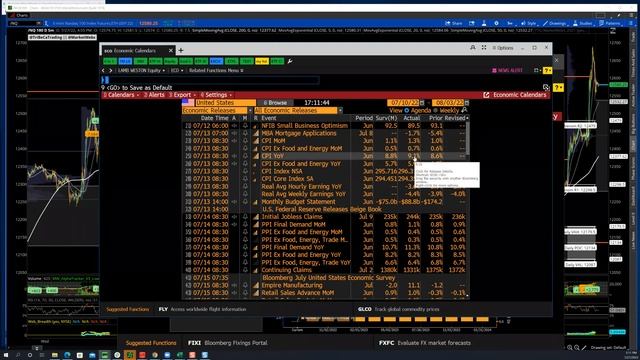The height and width of the screenshot is (360, 640).
Task: Click the yellow help question mark button
Action: click(548, 71)
